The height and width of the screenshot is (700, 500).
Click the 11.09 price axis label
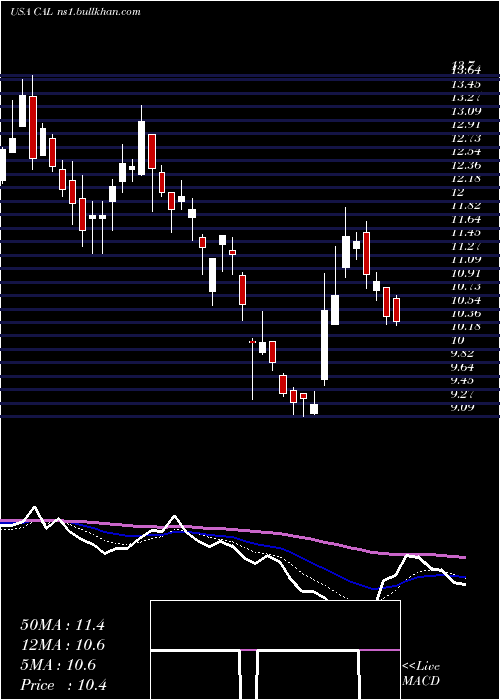point(467,259)
